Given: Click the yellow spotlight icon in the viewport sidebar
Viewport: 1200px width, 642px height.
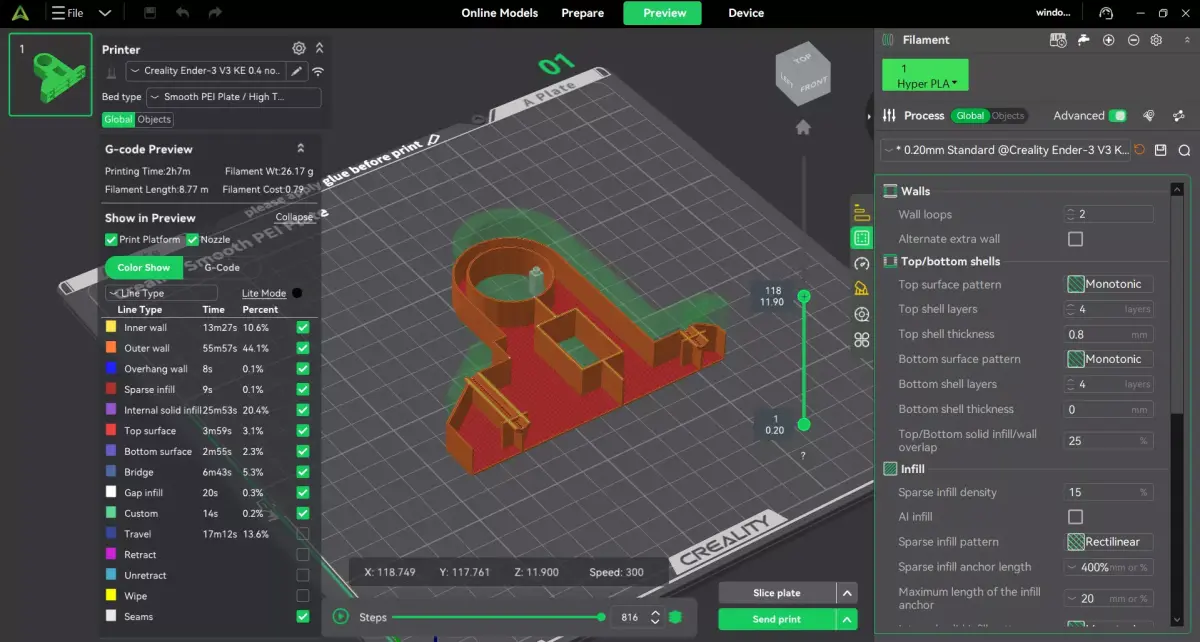Looking at the screenshot, I should 861,288.
